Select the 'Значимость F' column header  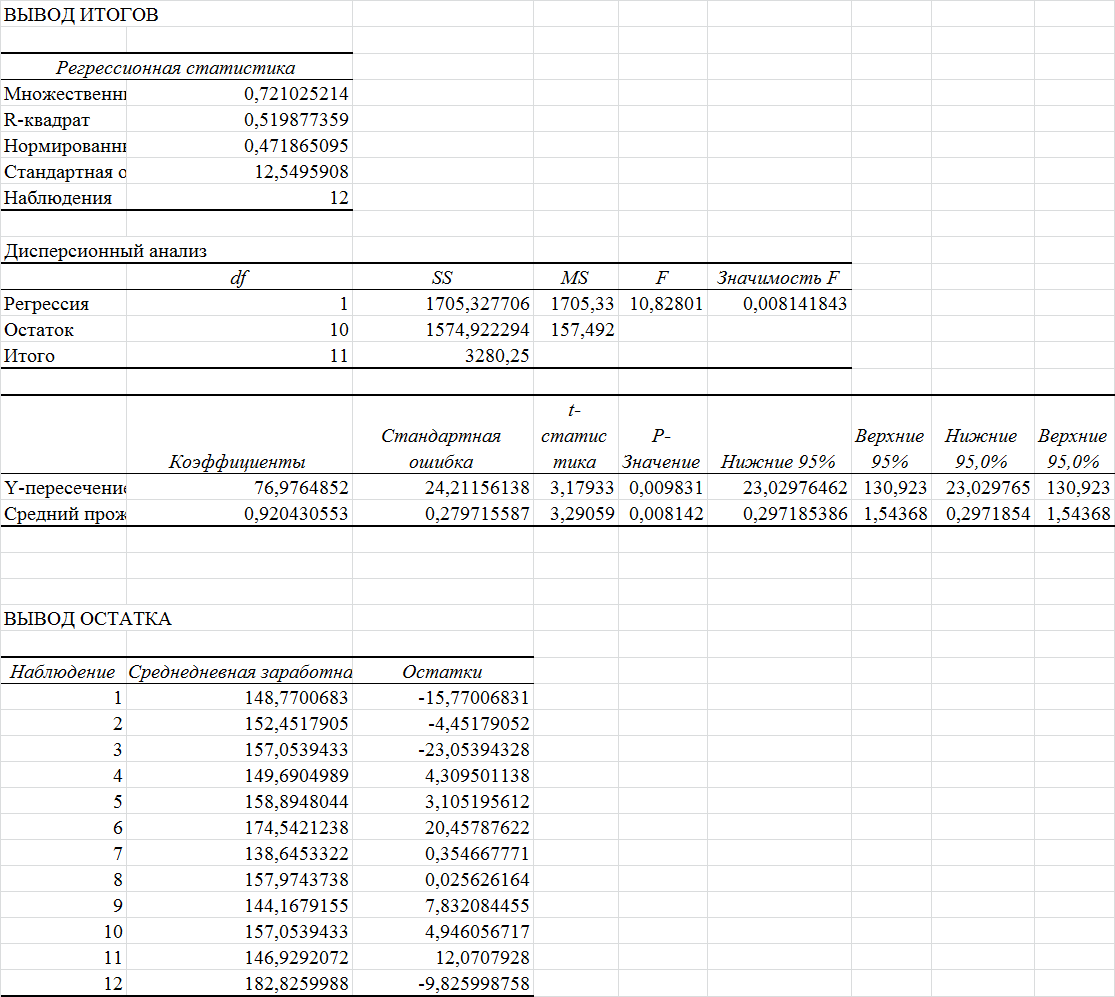click(778, 277)
